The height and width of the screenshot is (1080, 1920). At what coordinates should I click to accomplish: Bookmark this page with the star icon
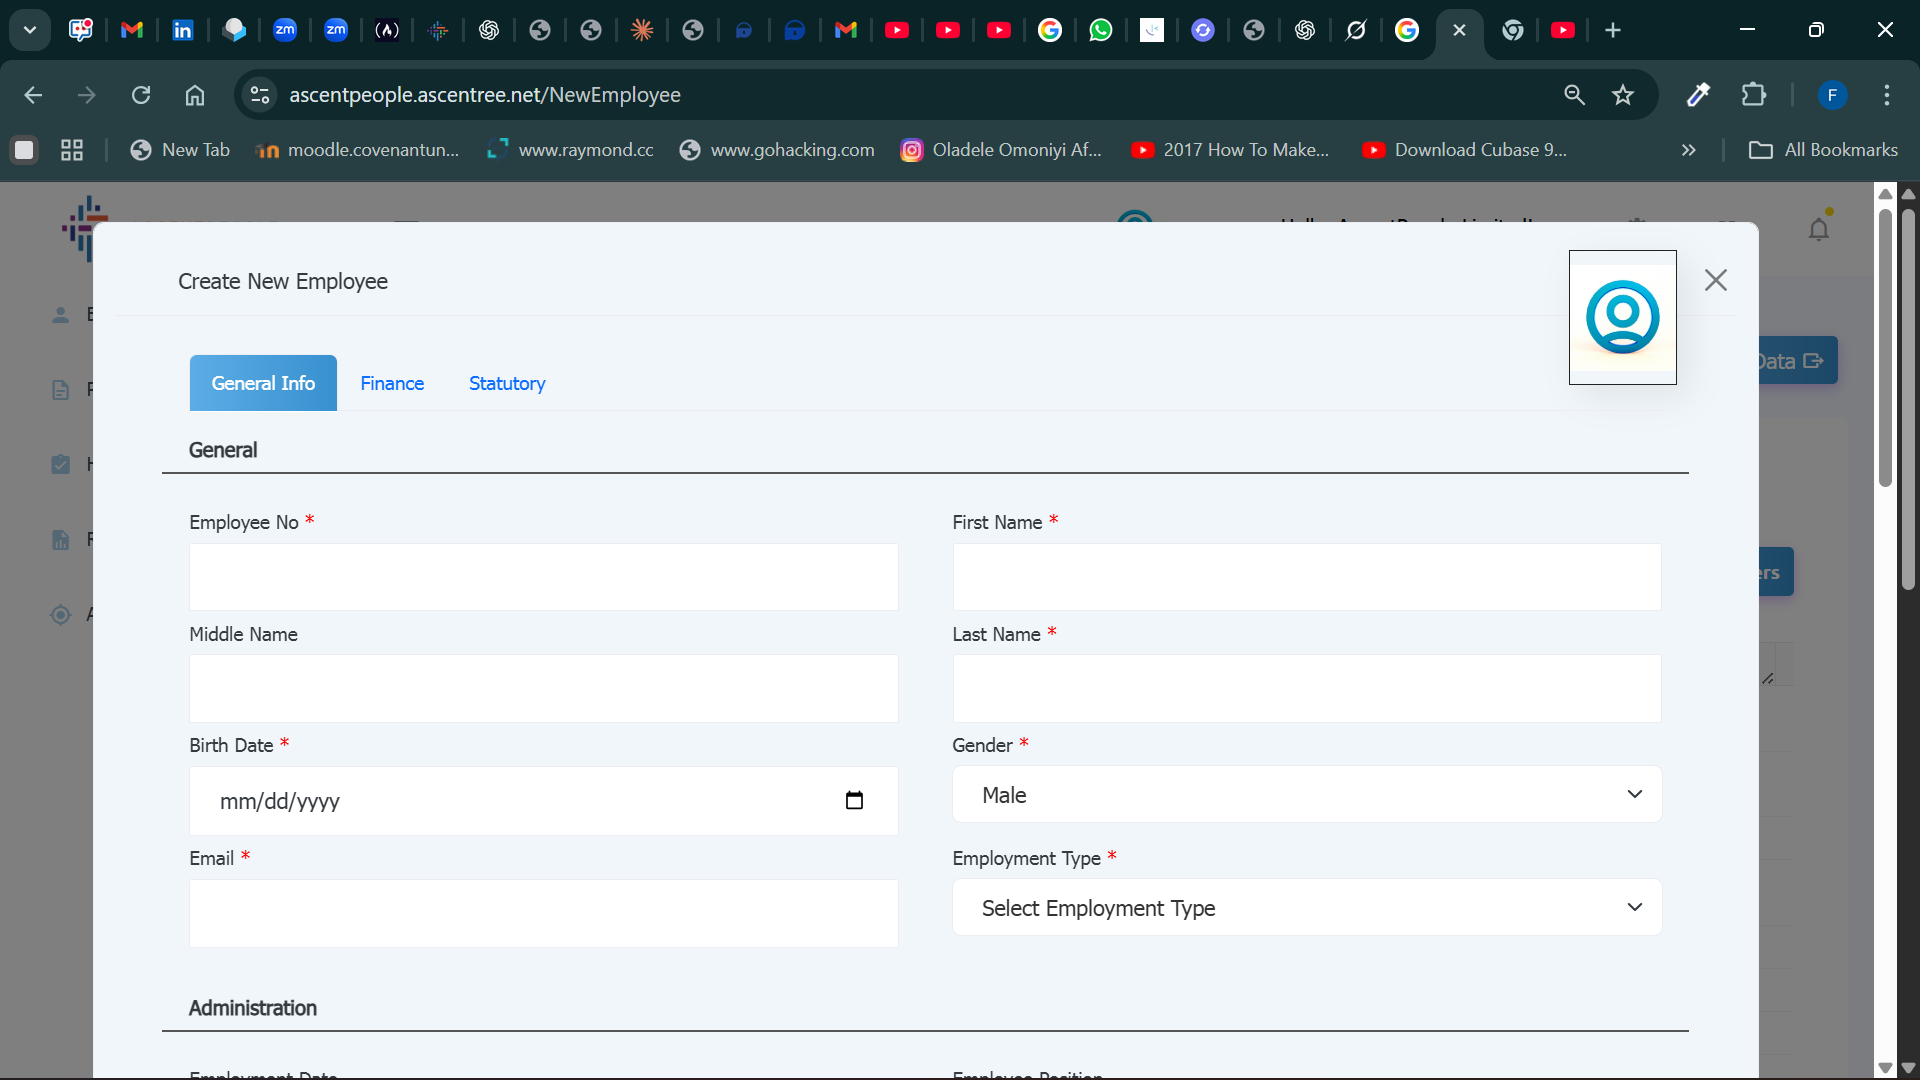click(1622, 95)
